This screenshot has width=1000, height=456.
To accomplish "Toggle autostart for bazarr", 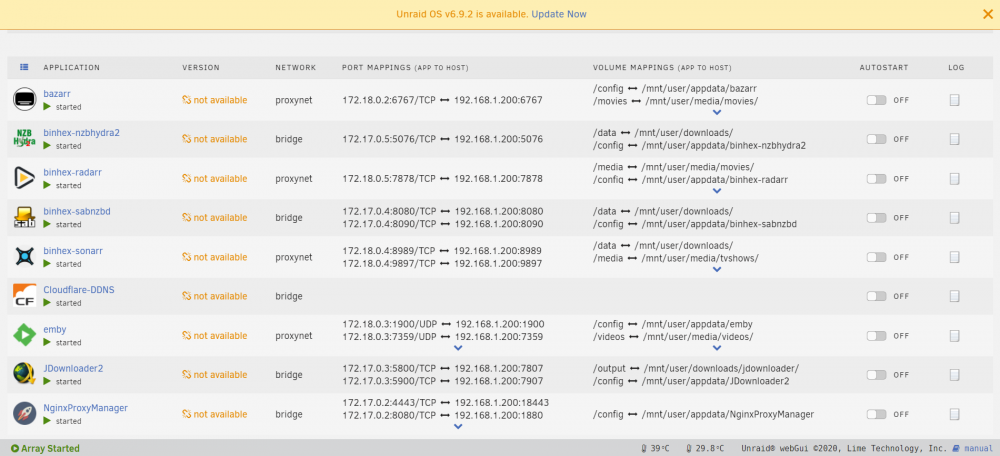I will [876, 100].
